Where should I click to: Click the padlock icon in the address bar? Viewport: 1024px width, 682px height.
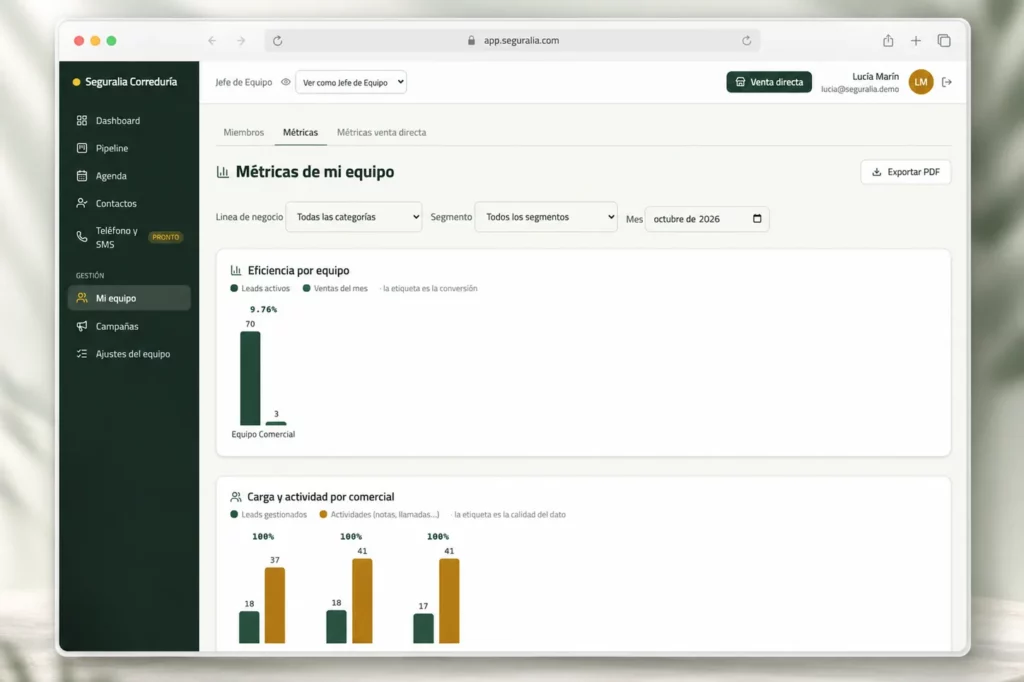(x=472, y=41)
